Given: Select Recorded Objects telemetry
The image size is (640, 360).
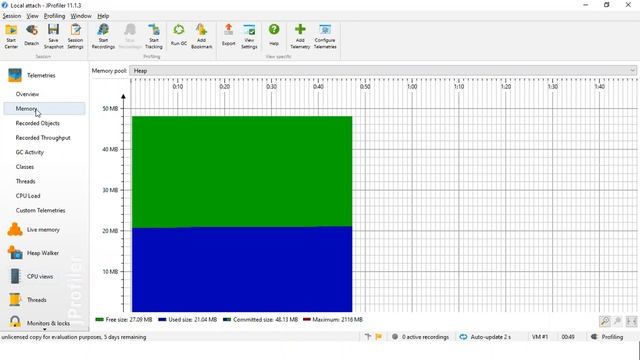Looking at the screenshot, I should click(x=38, y=123).
